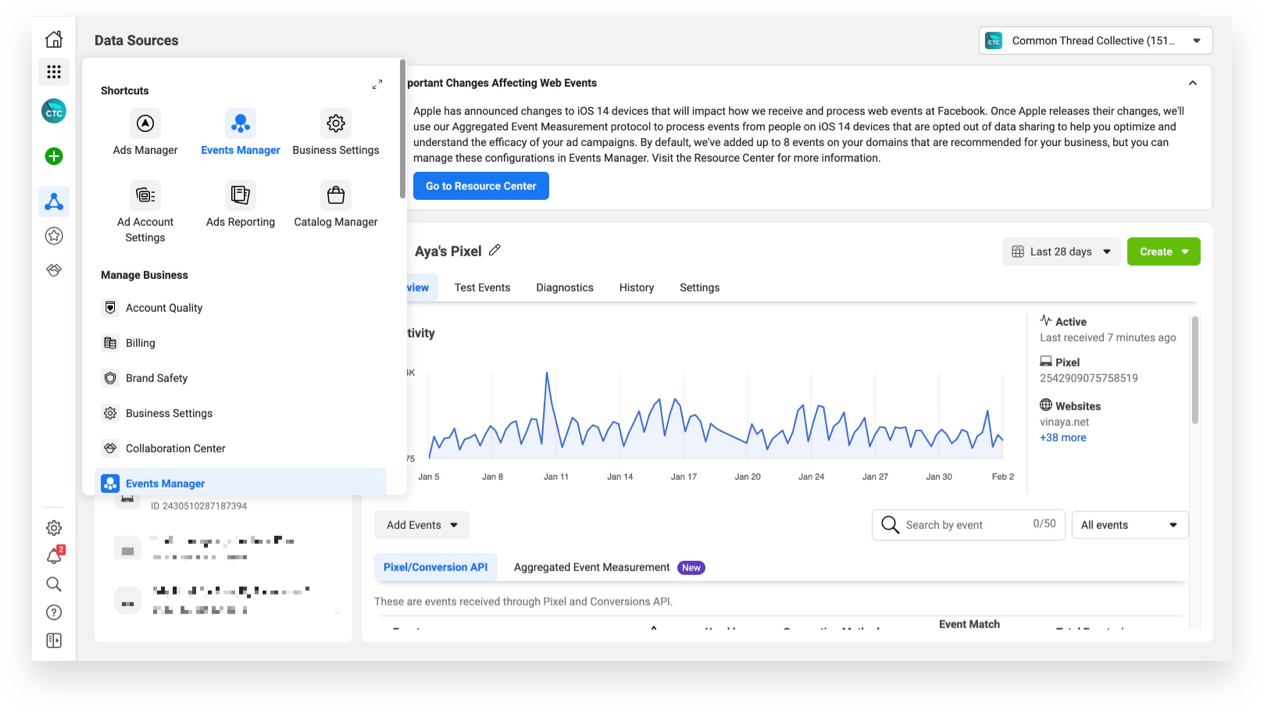Open the notifications bell icon

[x=54, y=556]
